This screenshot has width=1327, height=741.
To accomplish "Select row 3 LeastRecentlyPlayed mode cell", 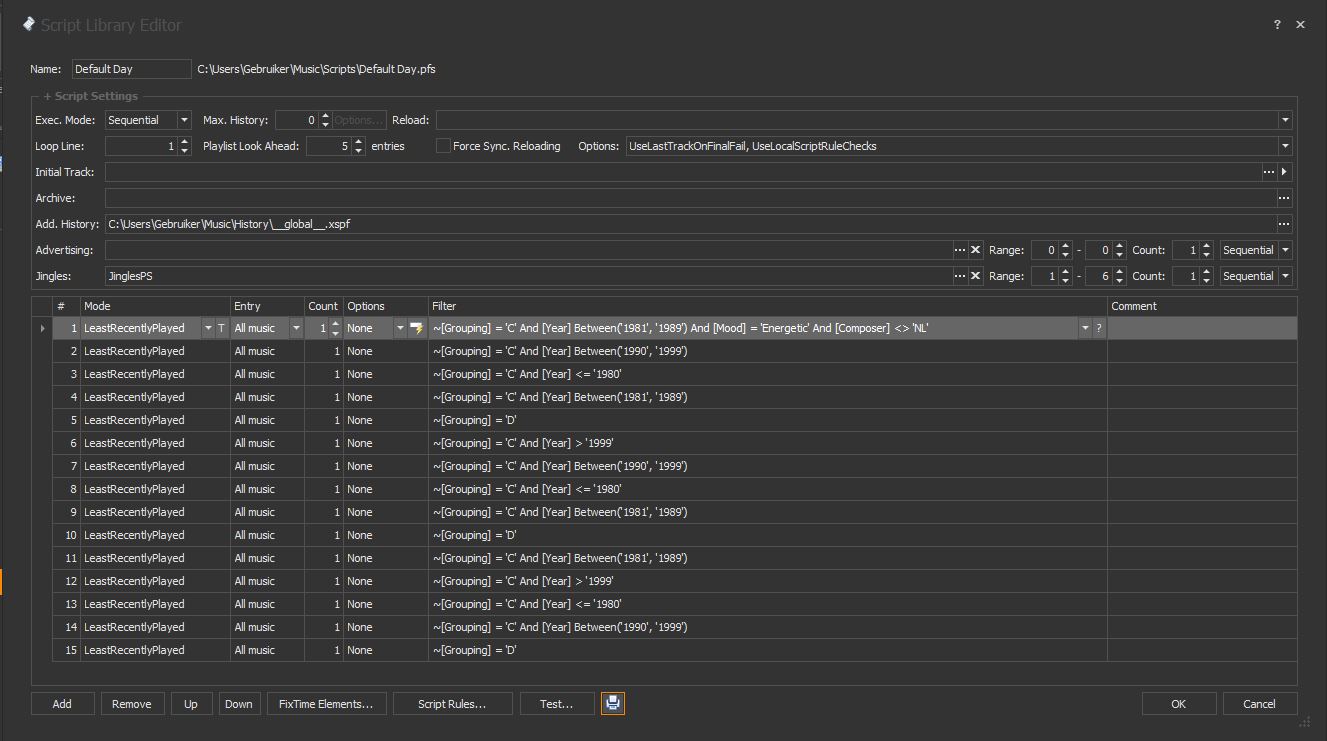I will coord(155,374).
